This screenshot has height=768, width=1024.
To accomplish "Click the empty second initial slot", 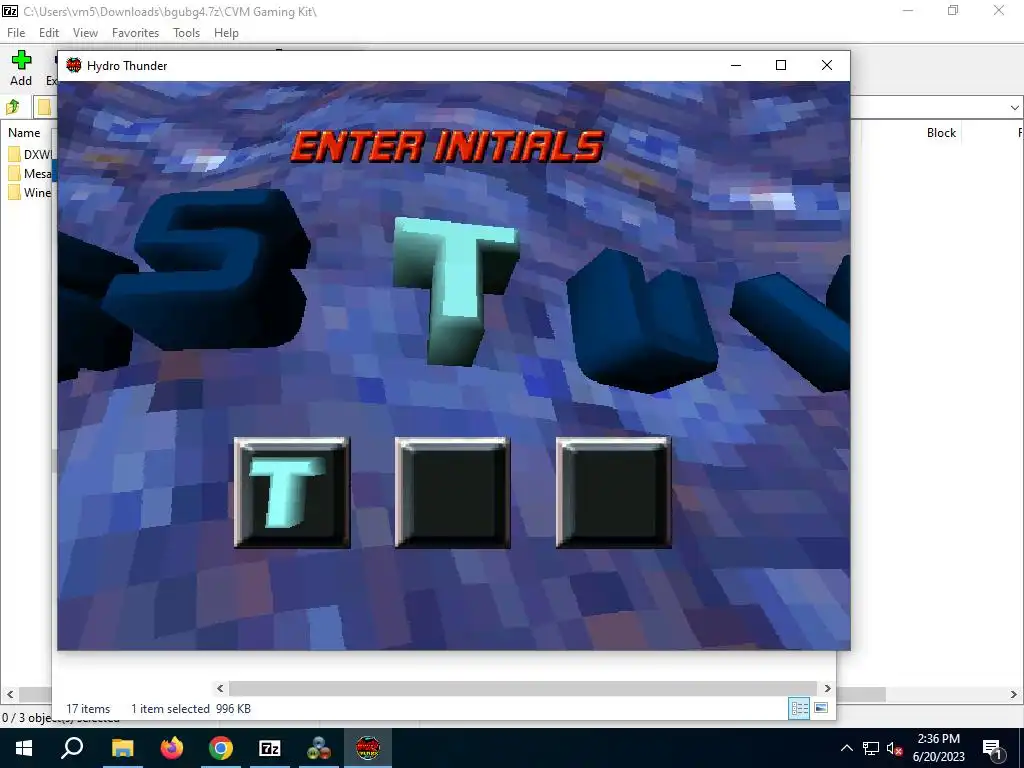I will point(453,492).
